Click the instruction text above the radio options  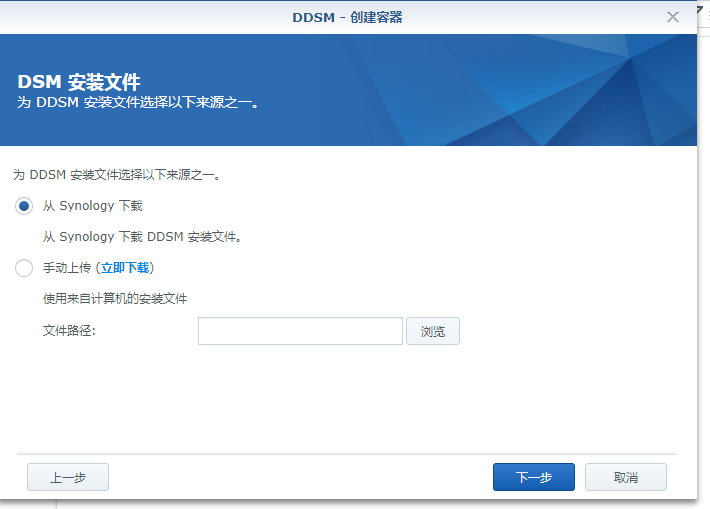click(116, 175)
